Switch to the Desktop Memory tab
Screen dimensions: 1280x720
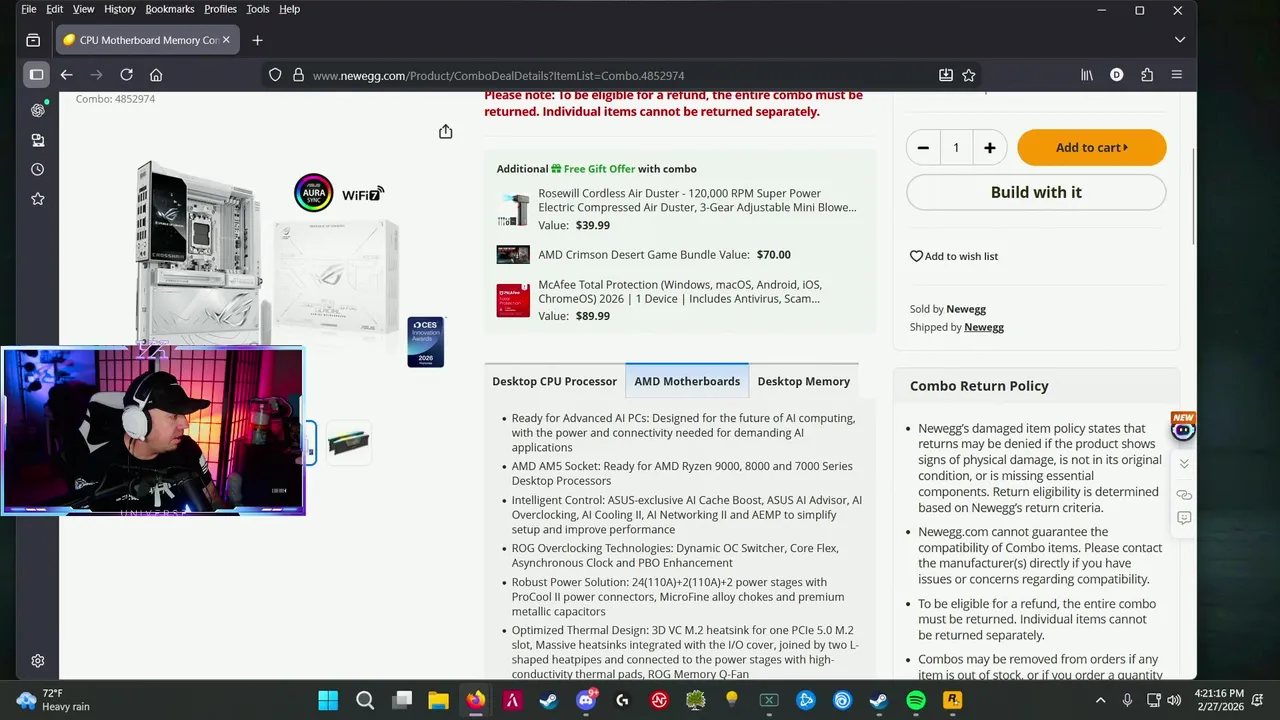point(803,381)
